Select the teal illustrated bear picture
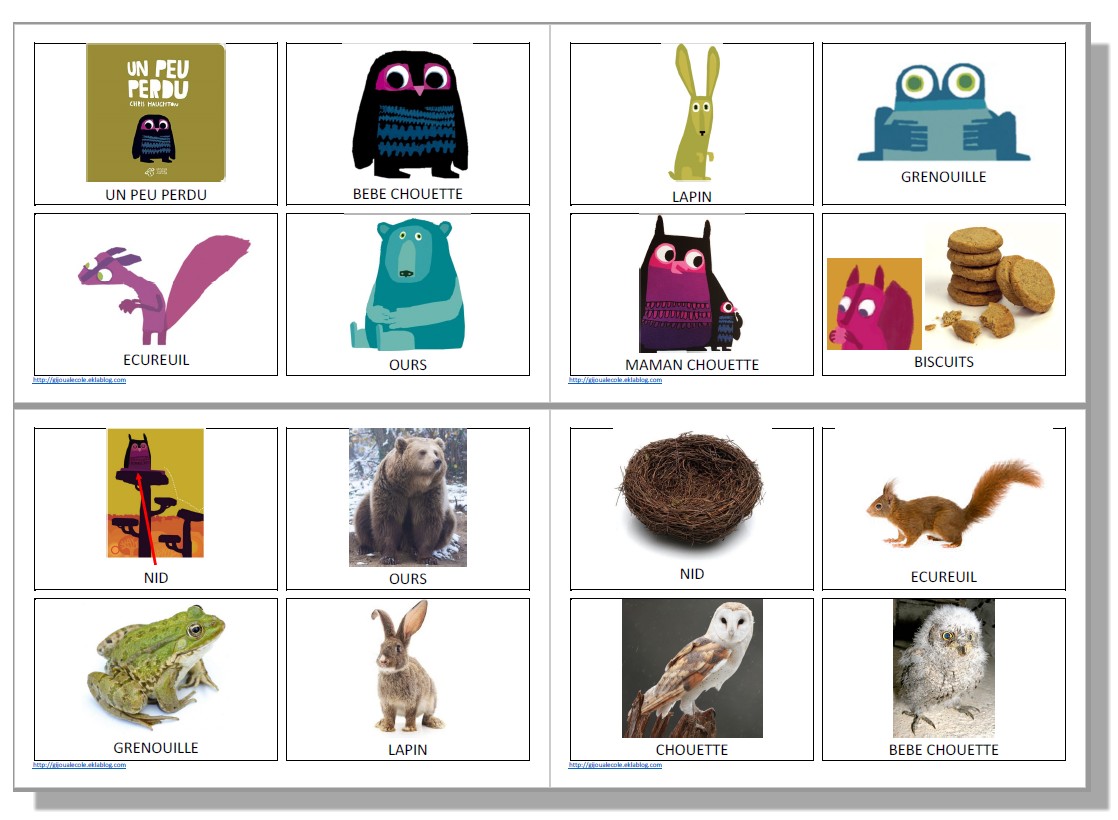The height and width of the screenshot is (820, 1118). click(x=408, y=285)
